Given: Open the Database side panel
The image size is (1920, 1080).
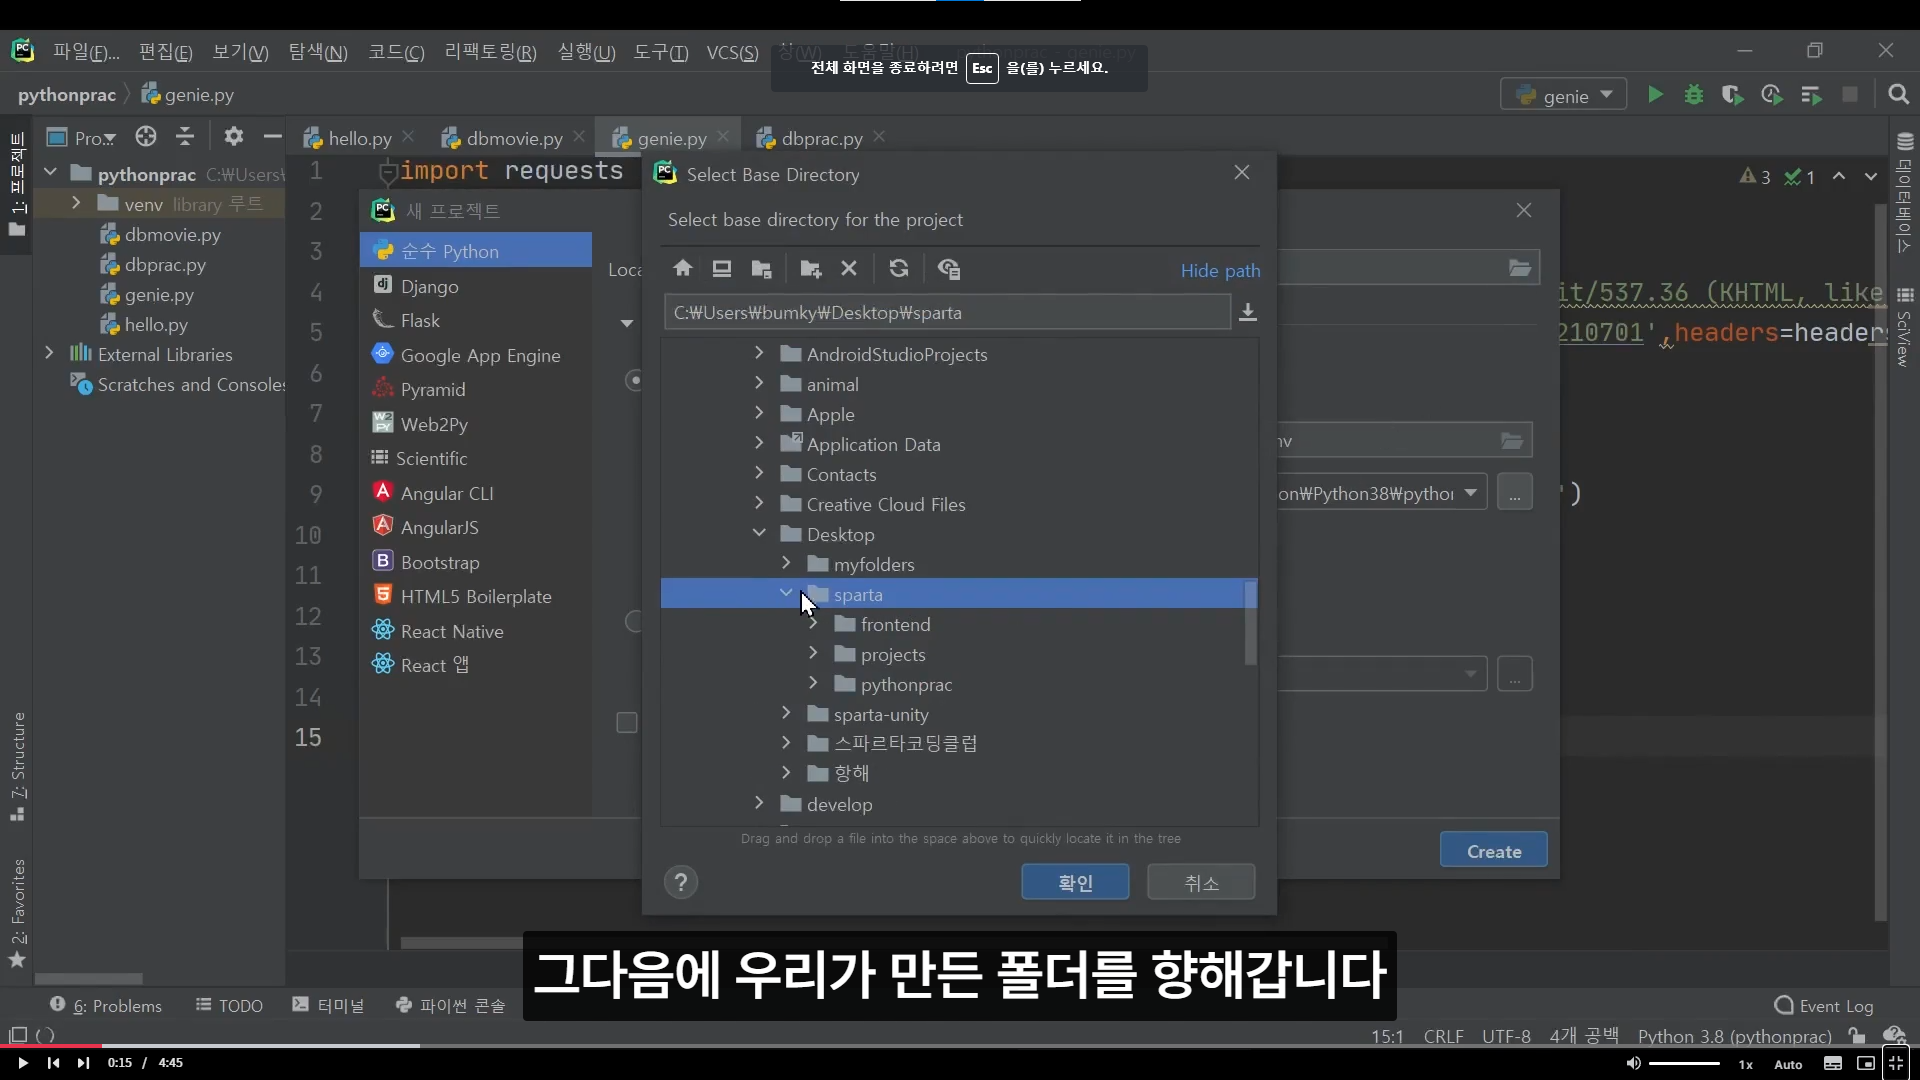Looking at the screenshot, I should pyautogui.click(x=1905, y=195).
